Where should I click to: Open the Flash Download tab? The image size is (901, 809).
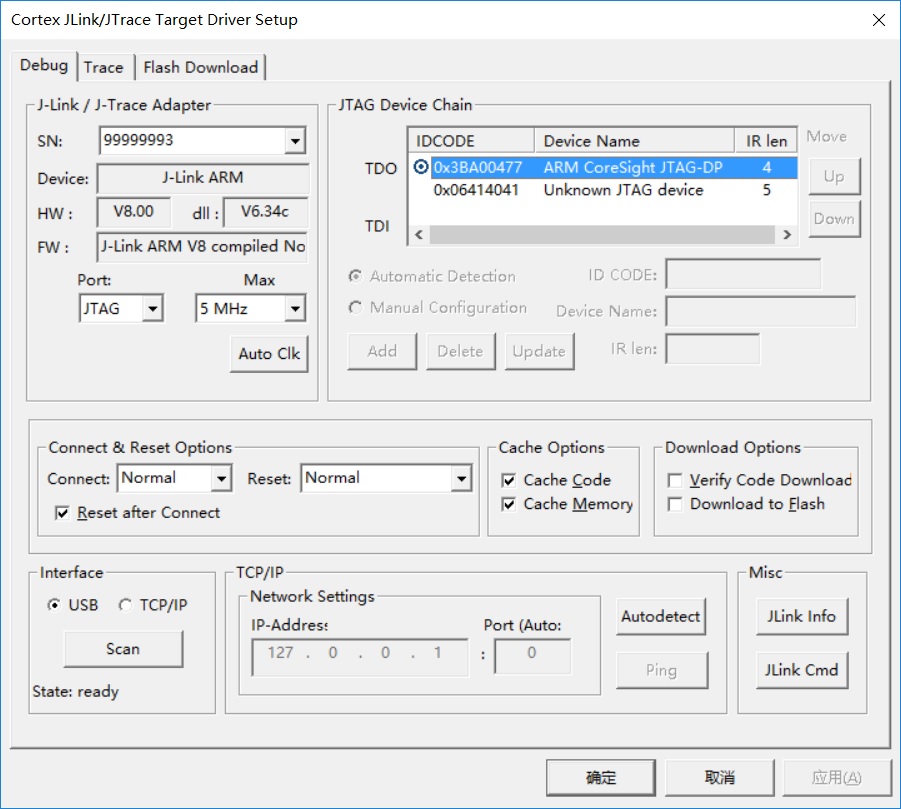click(x=201, y=67)
